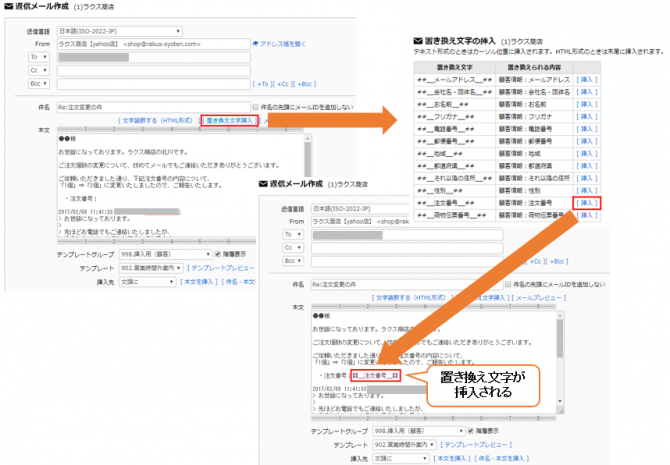Click the Cc address field in upper-left window
The image size is (670, 465).
(153, 71)
